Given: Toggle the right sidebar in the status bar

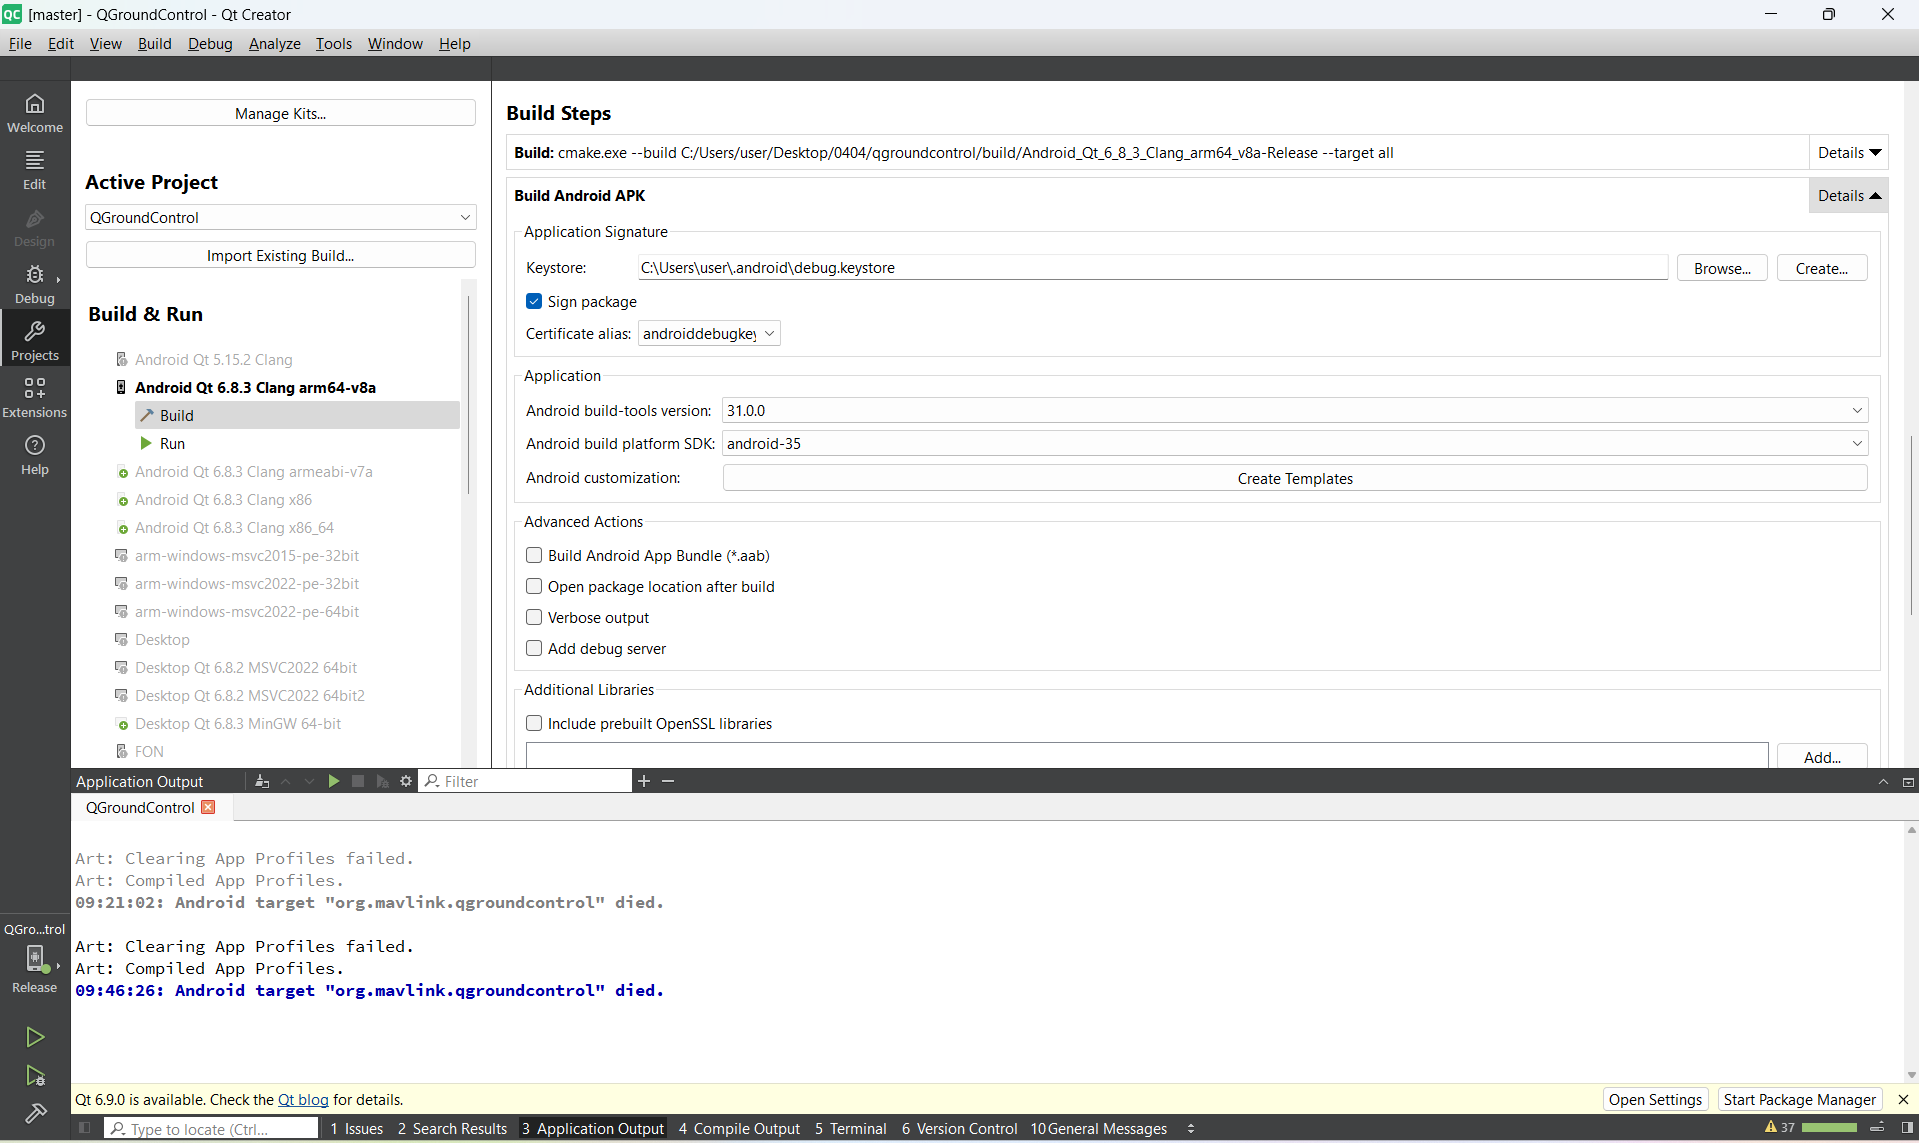Looking at the screenshot, I should [x=1907, y=1128].
